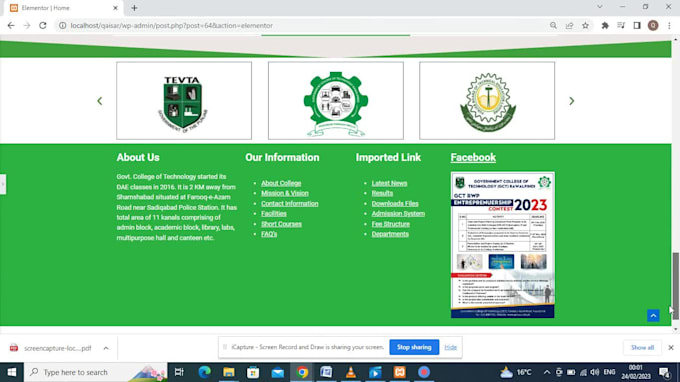Bookmark this tab with the star
The image size is (680, 382).
click(585, 26)
